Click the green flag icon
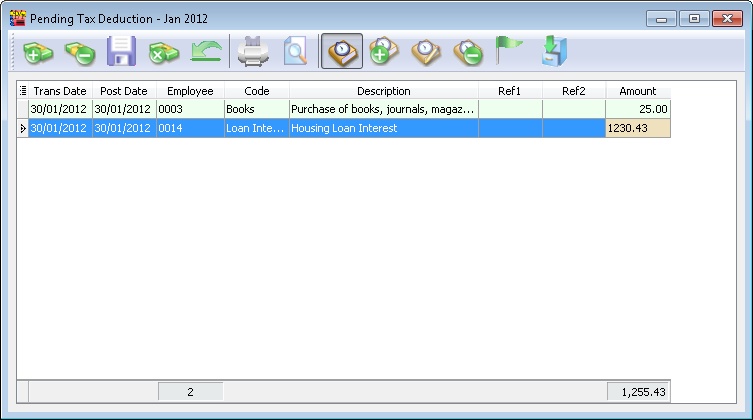Viewport: 753px width, 420px height. pyautogui.click(x=509, y=51)
